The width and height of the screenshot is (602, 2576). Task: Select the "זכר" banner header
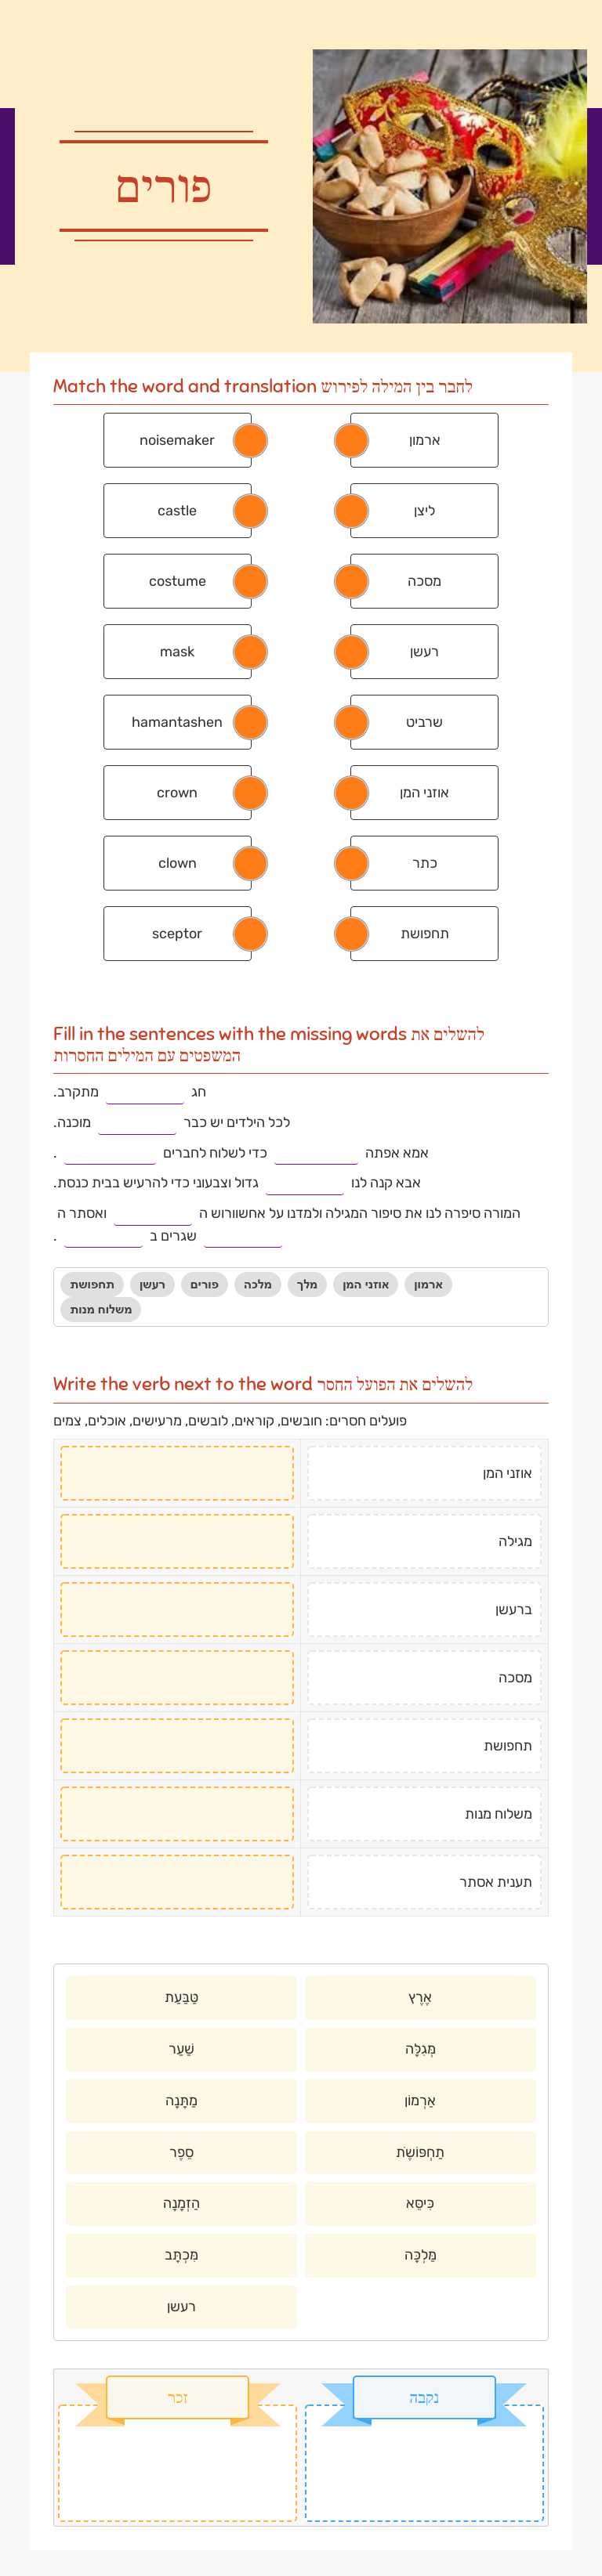[x=176, y=2397]
